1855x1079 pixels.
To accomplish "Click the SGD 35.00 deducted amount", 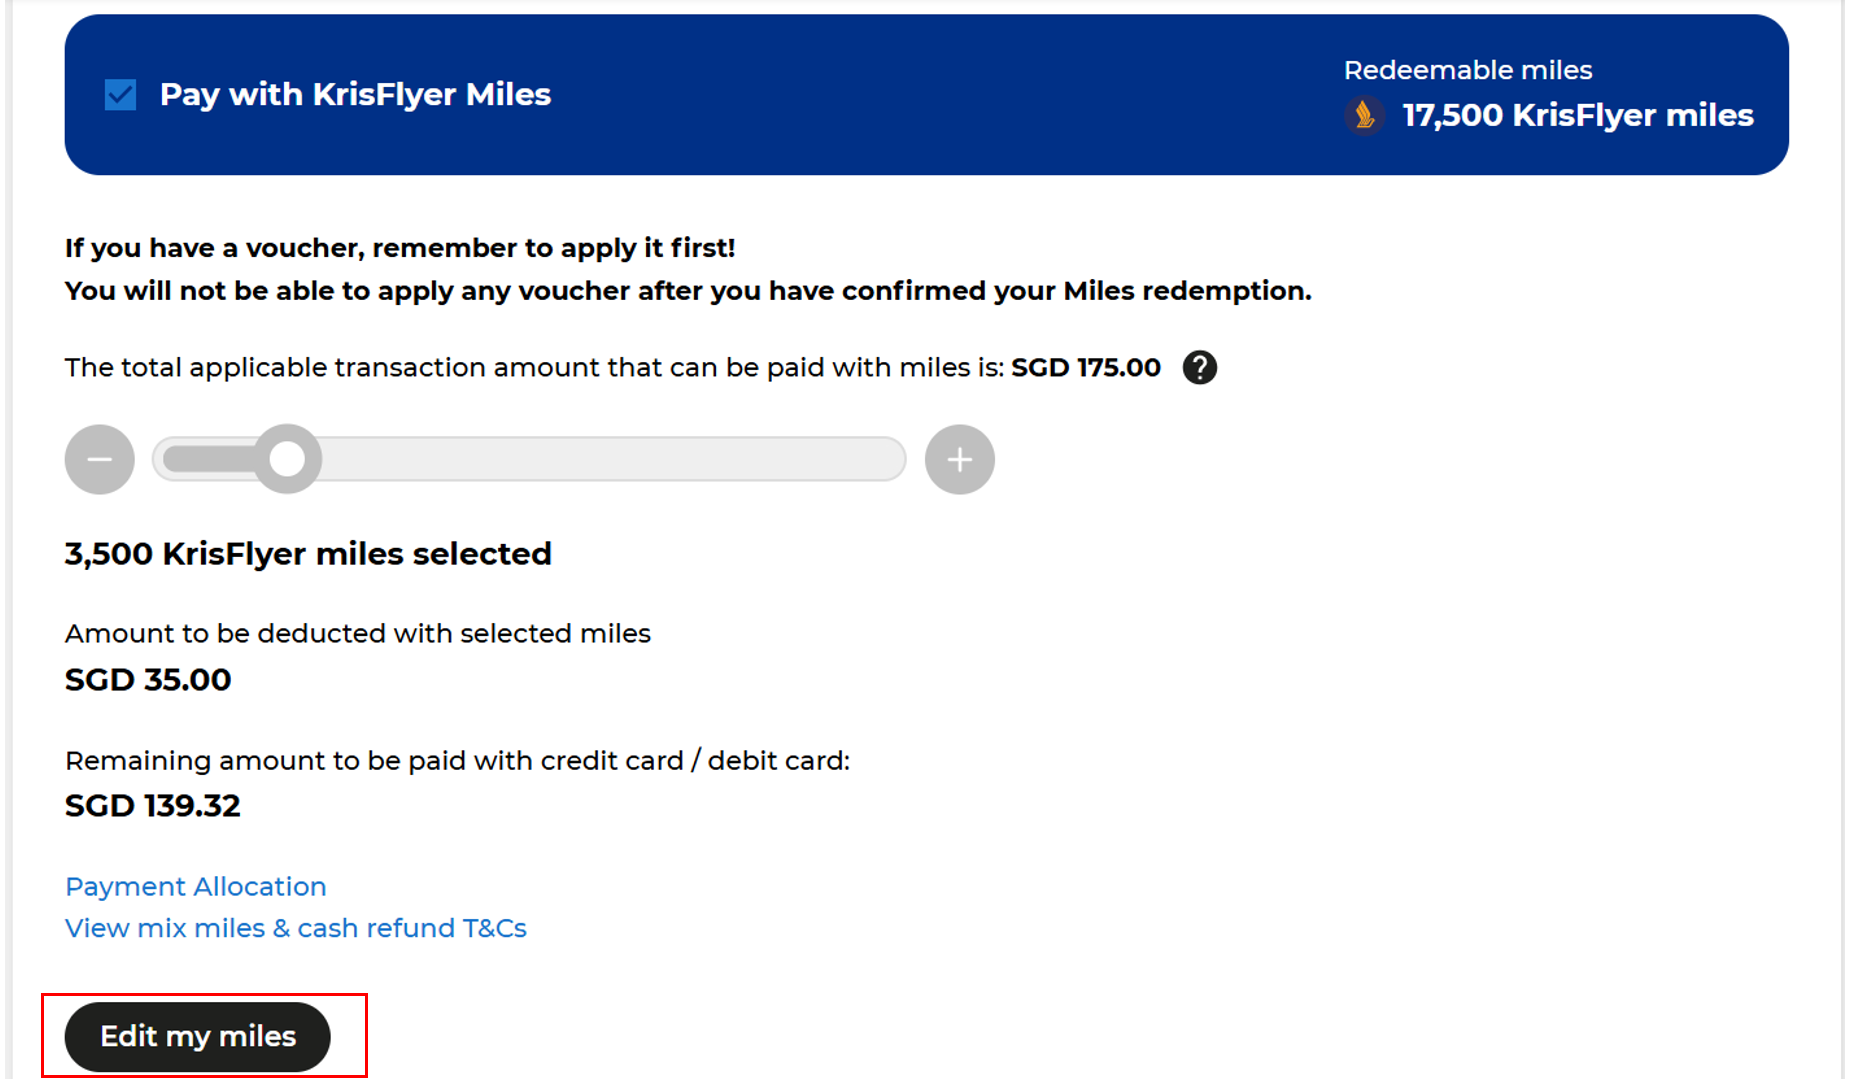I will point(148,680).
